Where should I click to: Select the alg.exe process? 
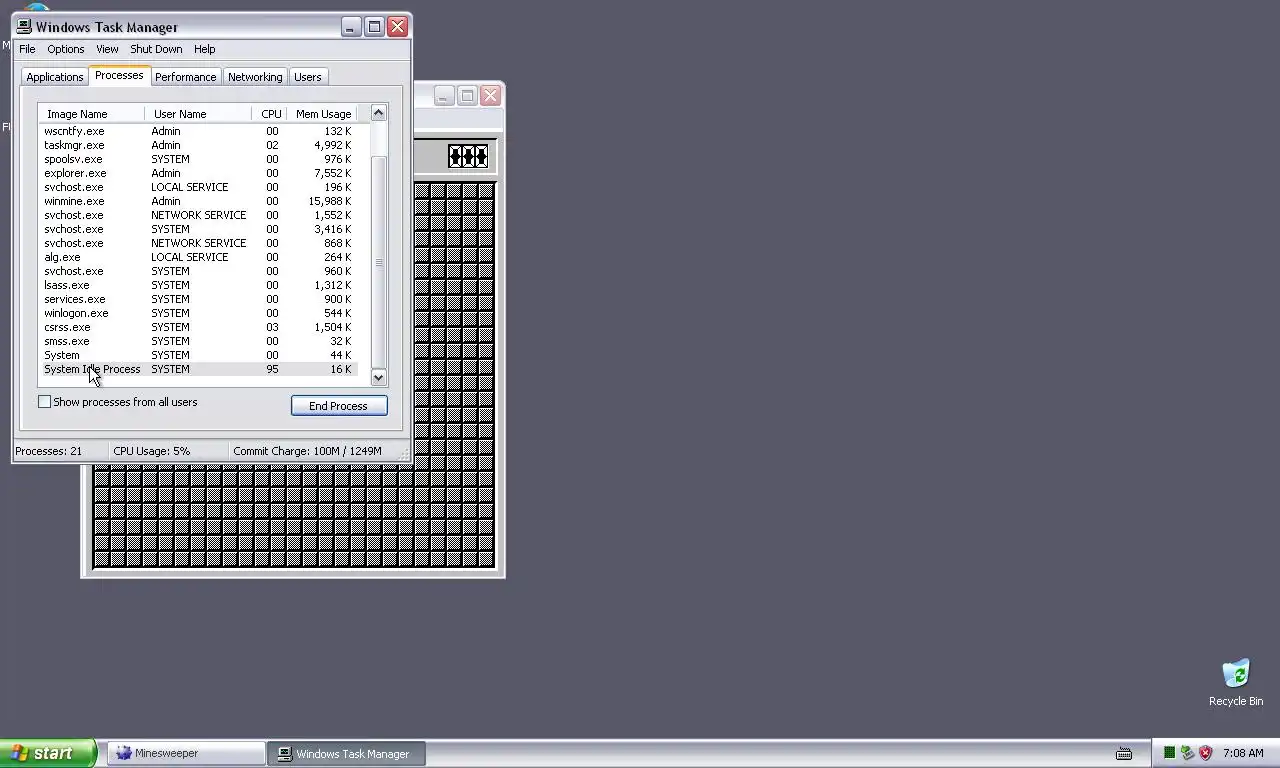click(x=198, y=257)
